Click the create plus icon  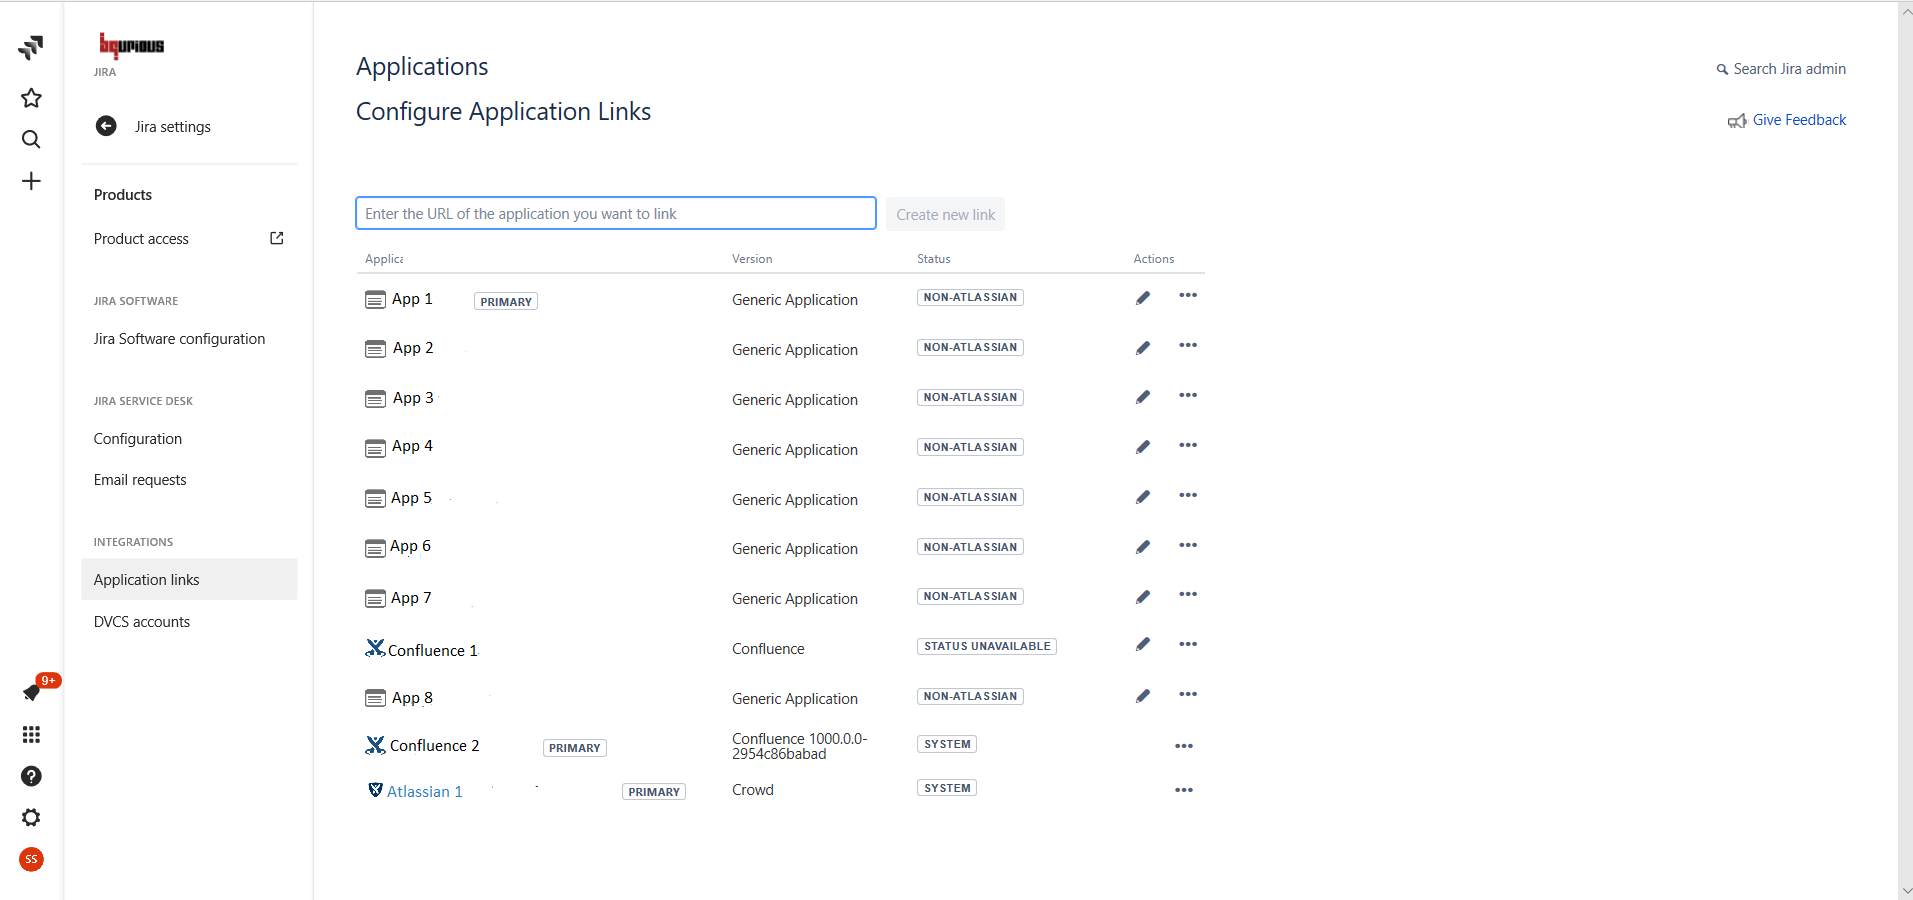pos(31,181)
